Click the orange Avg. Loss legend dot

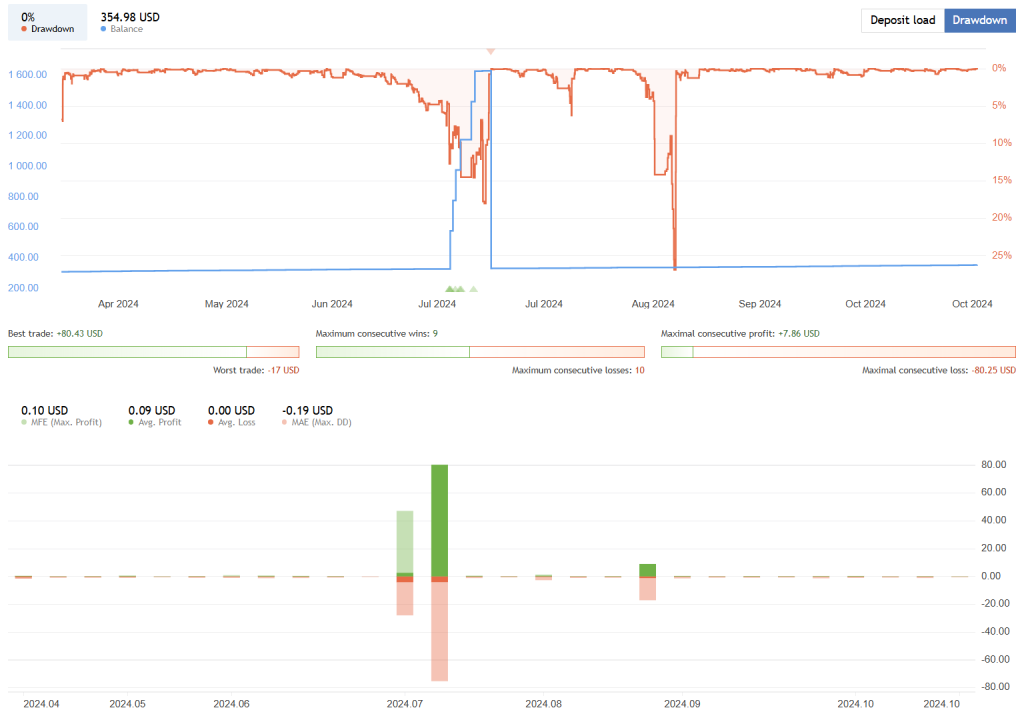point(211,422)
